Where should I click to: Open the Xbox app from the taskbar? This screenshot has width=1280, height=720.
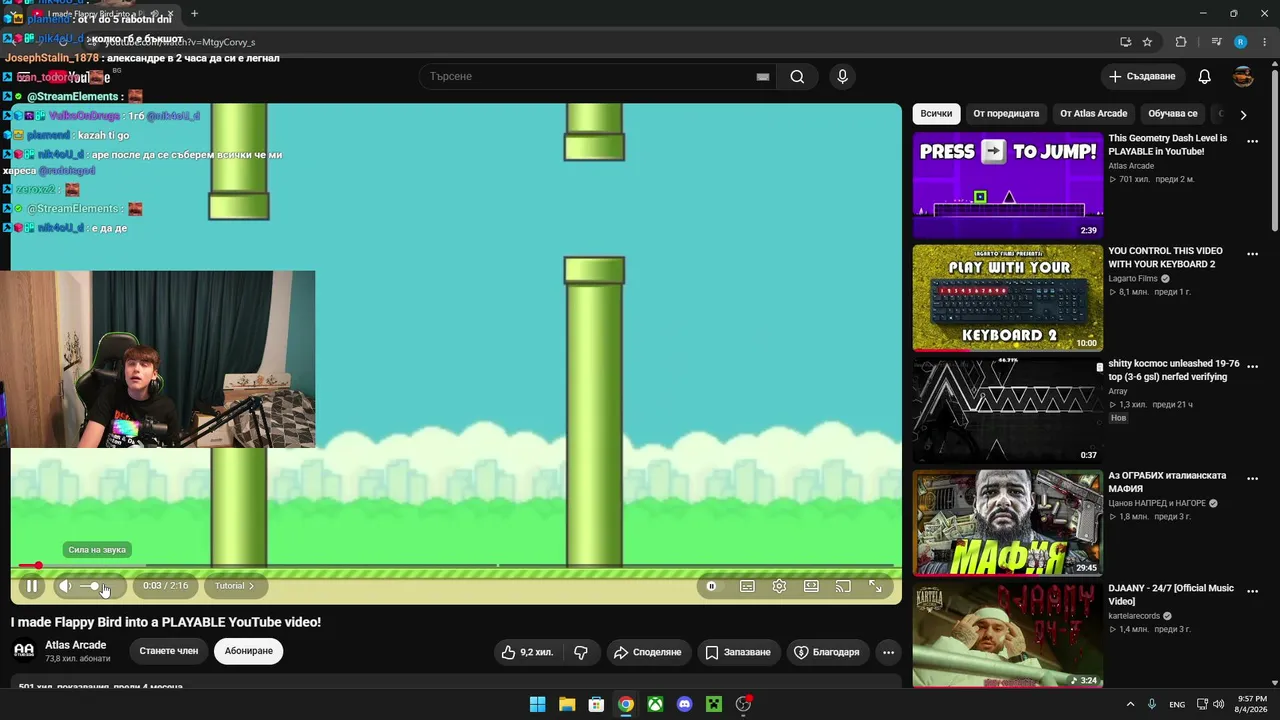pyautogui.click(x=655, y=704)
